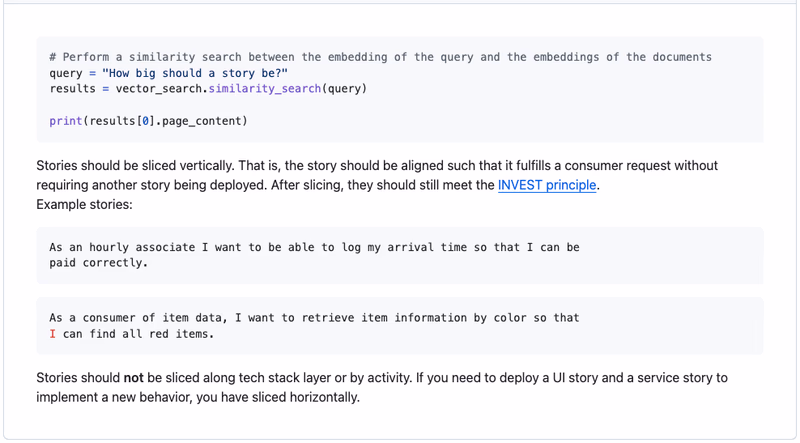Click the 'paid correctly.' code line
800x443 pixels.
coord(98,263)
